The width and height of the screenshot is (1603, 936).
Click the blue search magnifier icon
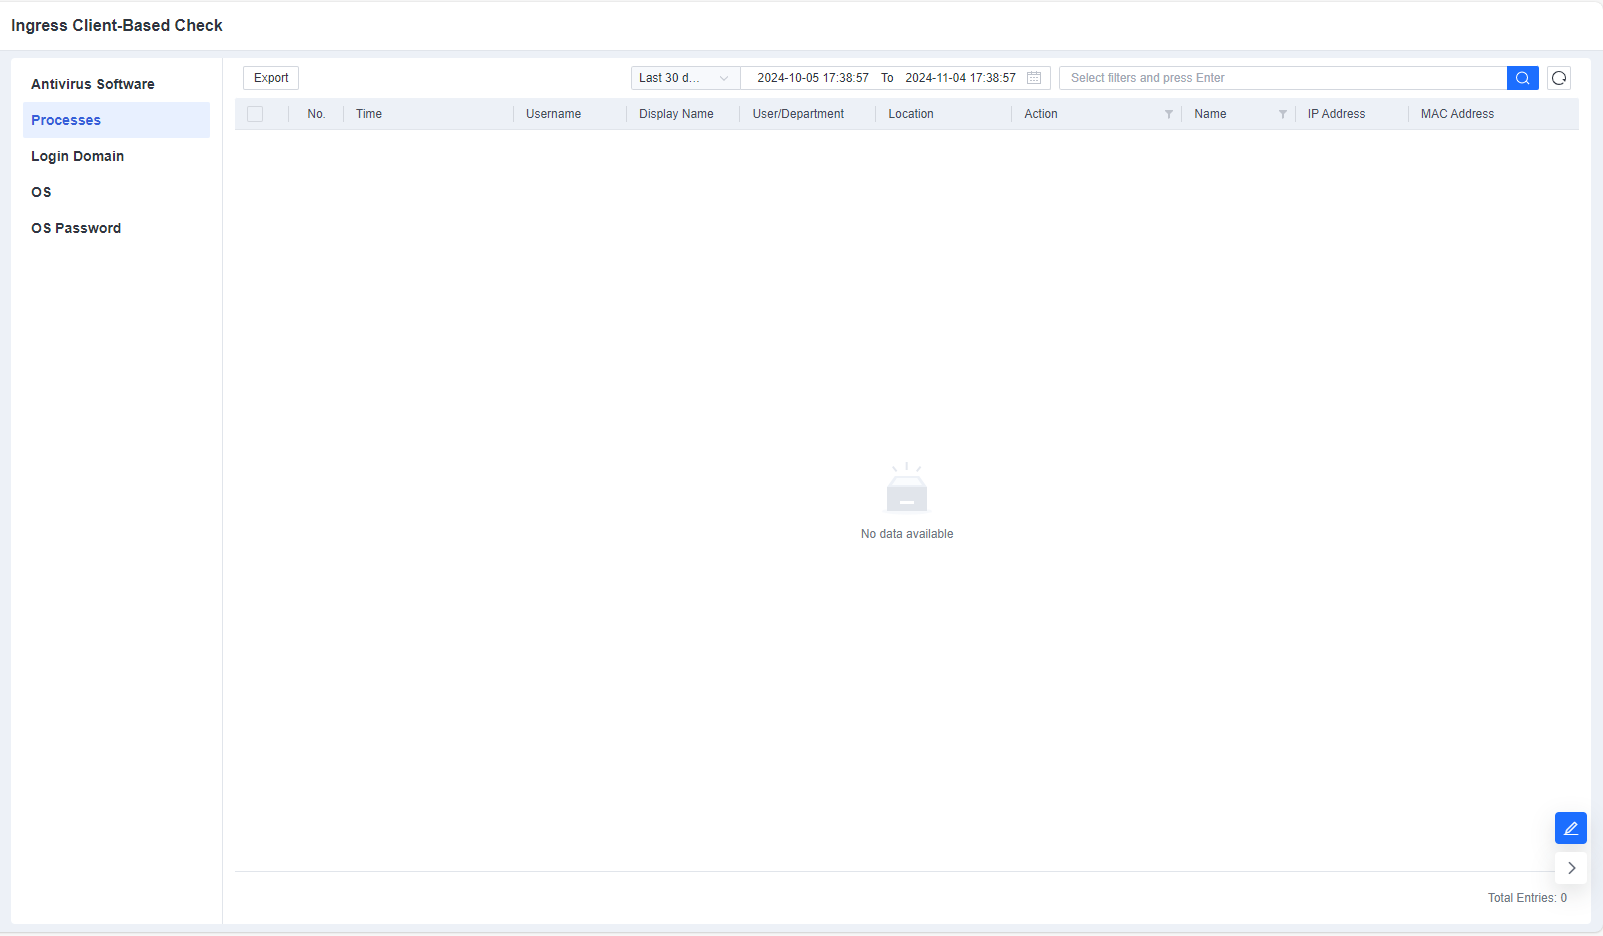pyautogui.click(x=1522, y=78)
